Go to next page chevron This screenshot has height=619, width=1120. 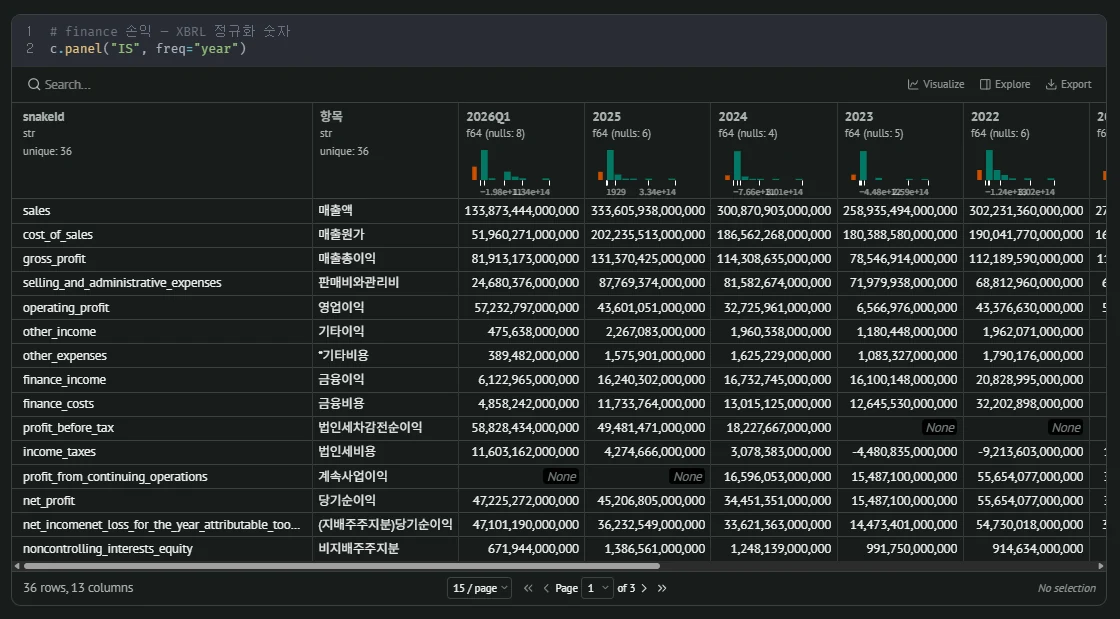644,588
